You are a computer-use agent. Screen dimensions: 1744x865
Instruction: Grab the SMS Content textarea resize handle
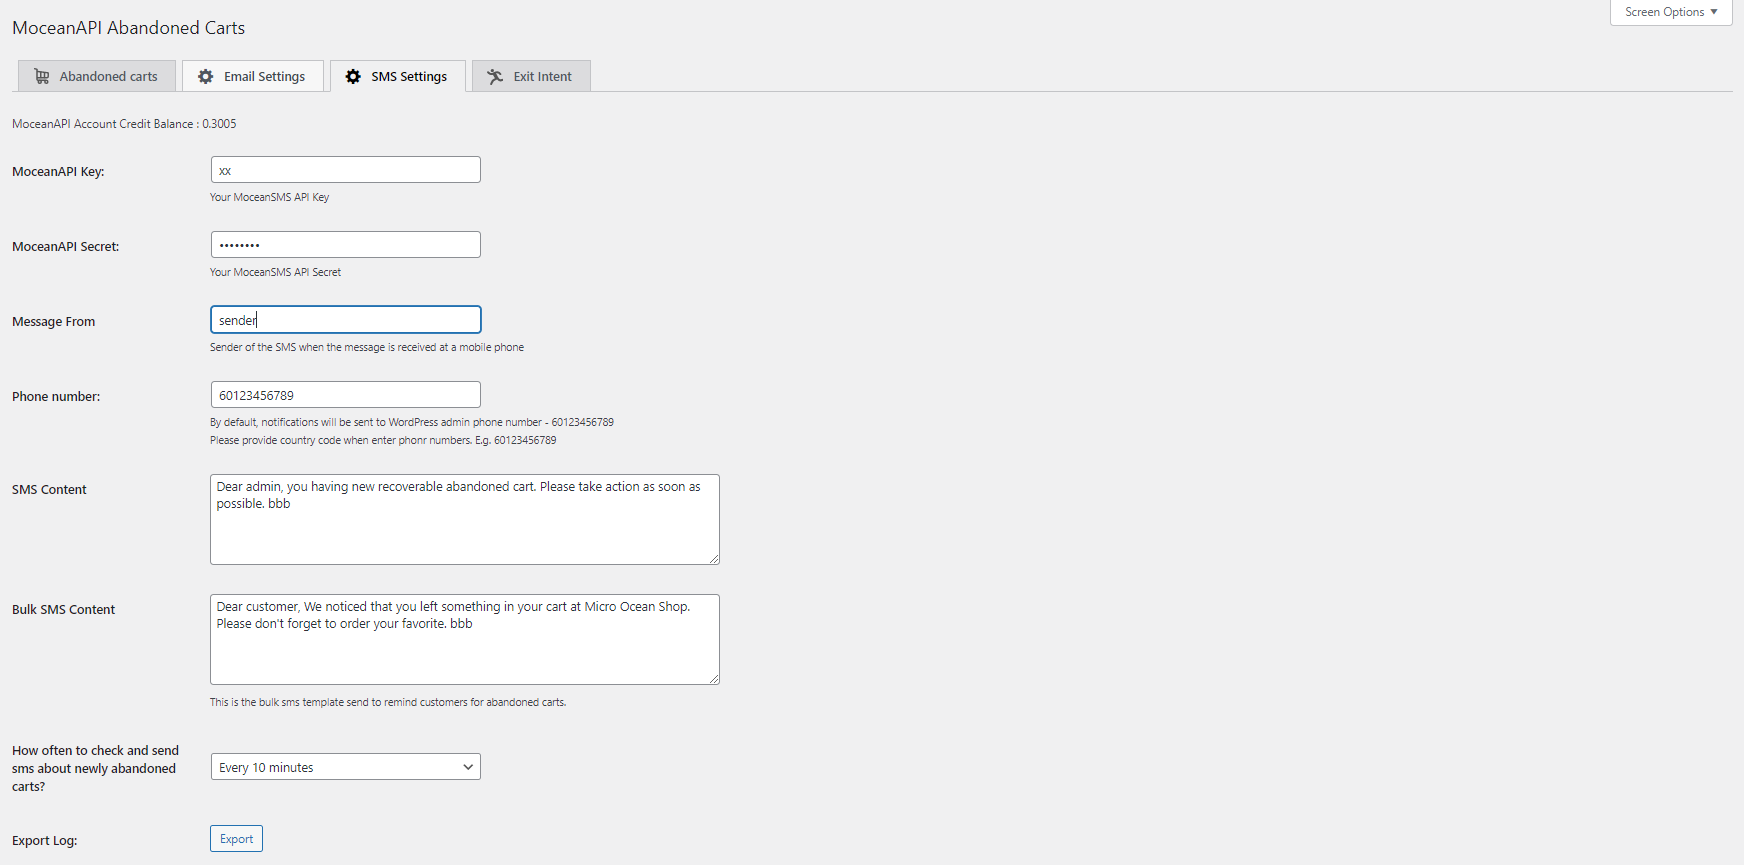coord(714,559)
